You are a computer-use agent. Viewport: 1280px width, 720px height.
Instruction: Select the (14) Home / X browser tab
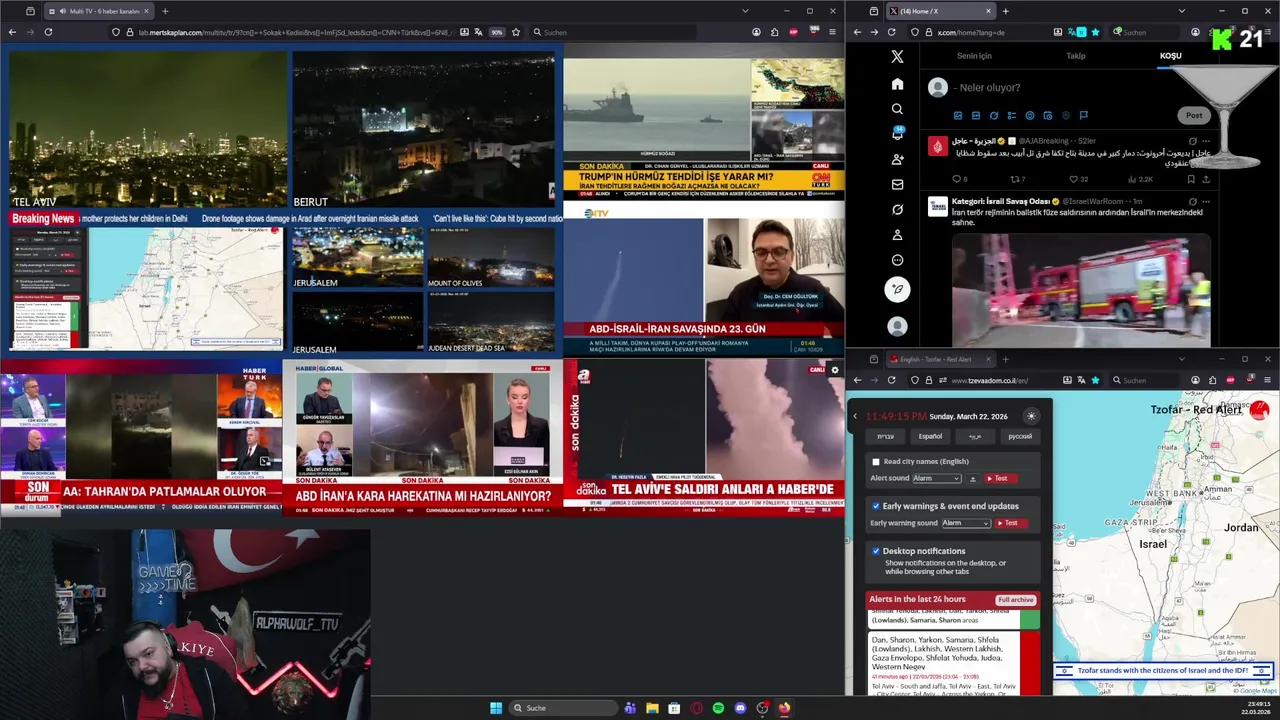[x=940, y=11]
